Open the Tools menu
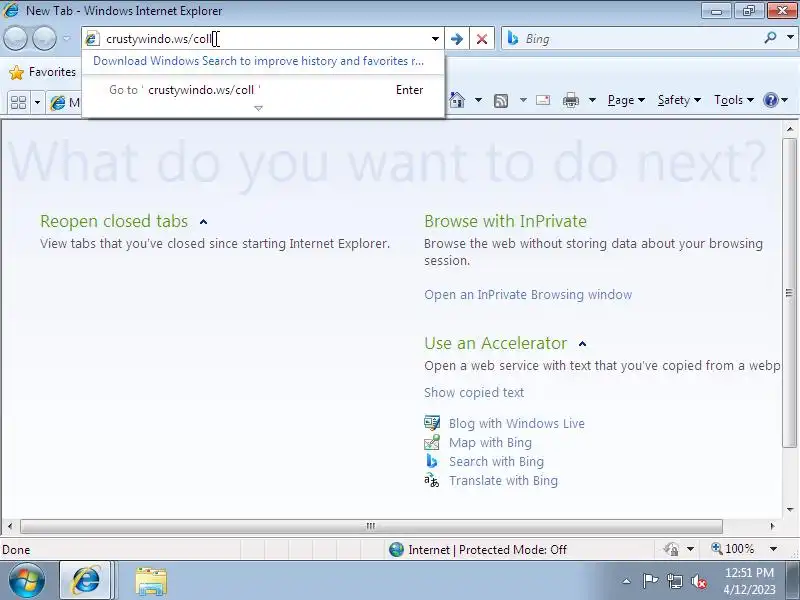800x600 pixels. point(734,100)
